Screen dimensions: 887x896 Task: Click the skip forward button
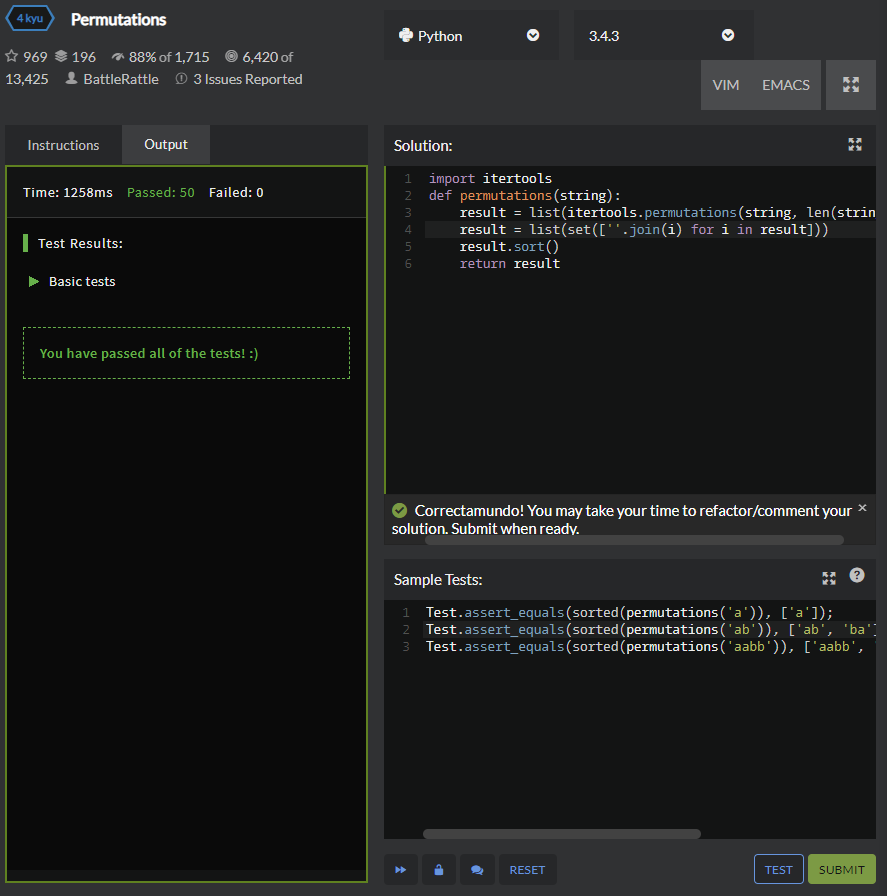pos(401,869)
